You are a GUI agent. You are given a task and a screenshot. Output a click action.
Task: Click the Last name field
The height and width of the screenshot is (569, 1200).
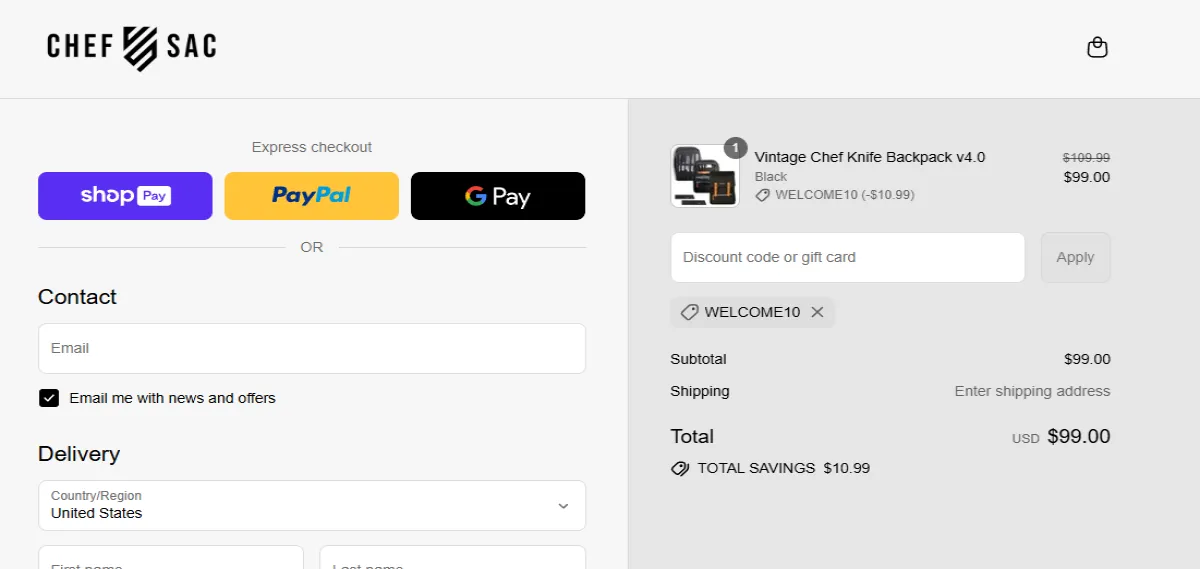(x=453, y=557)
